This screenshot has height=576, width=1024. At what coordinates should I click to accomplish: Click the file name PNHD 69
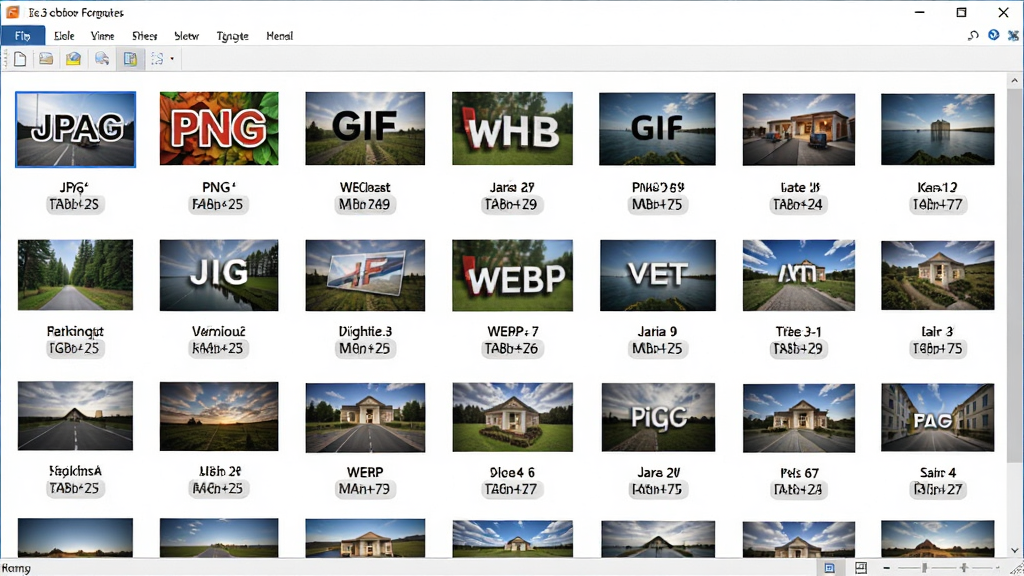pos(658,187)
